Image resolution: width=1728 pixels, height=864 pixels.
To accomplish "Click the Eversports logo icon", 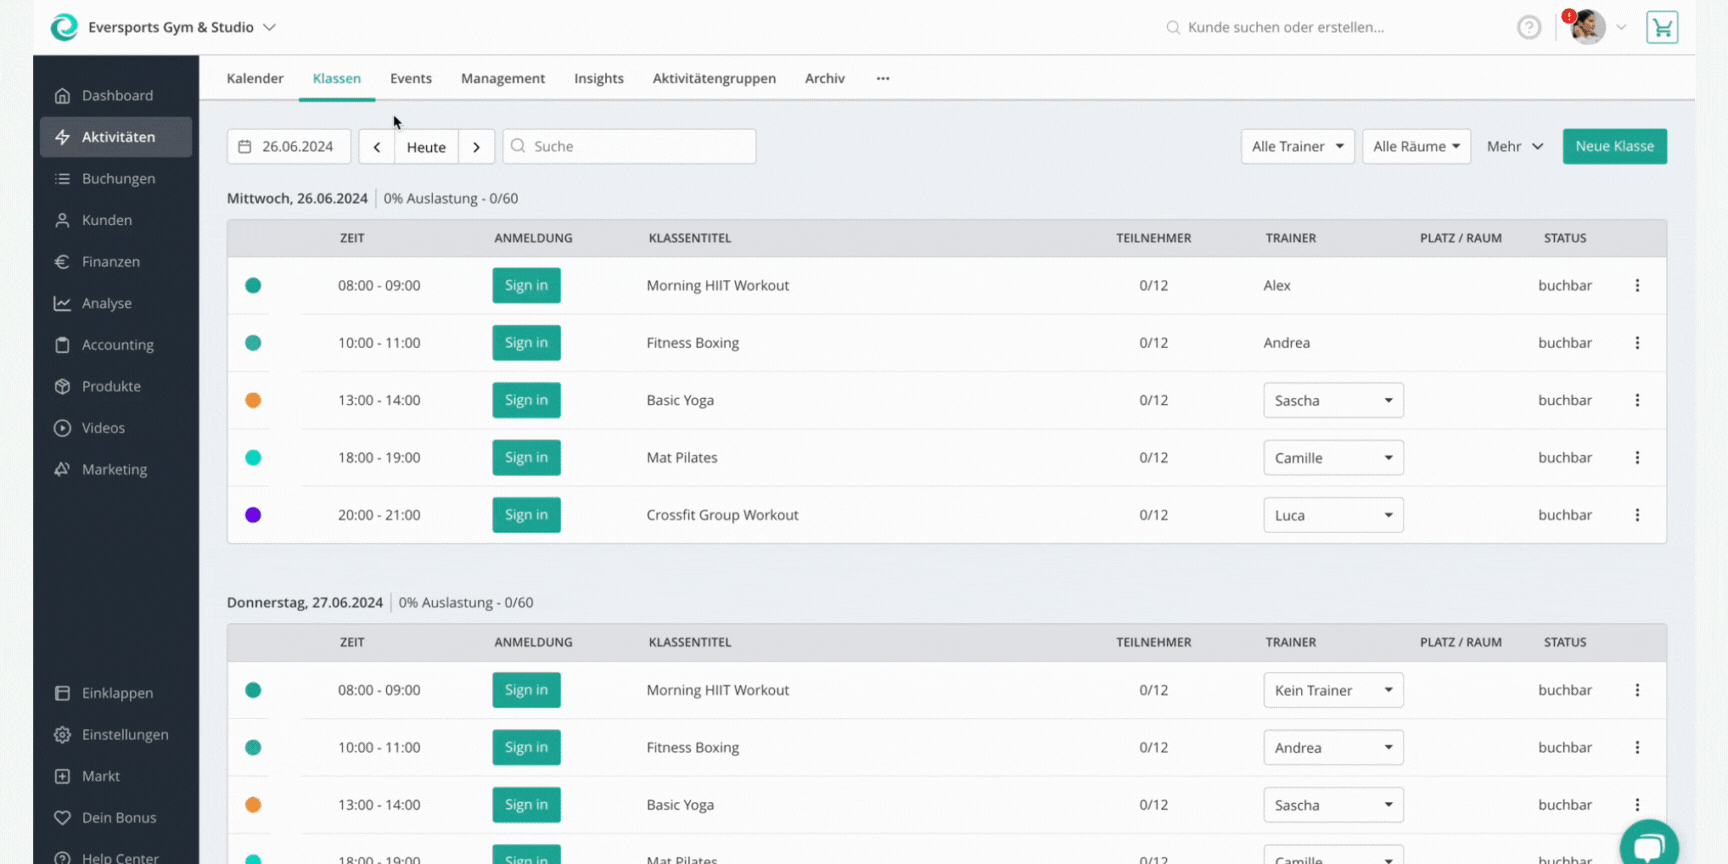I will (64, 27).
